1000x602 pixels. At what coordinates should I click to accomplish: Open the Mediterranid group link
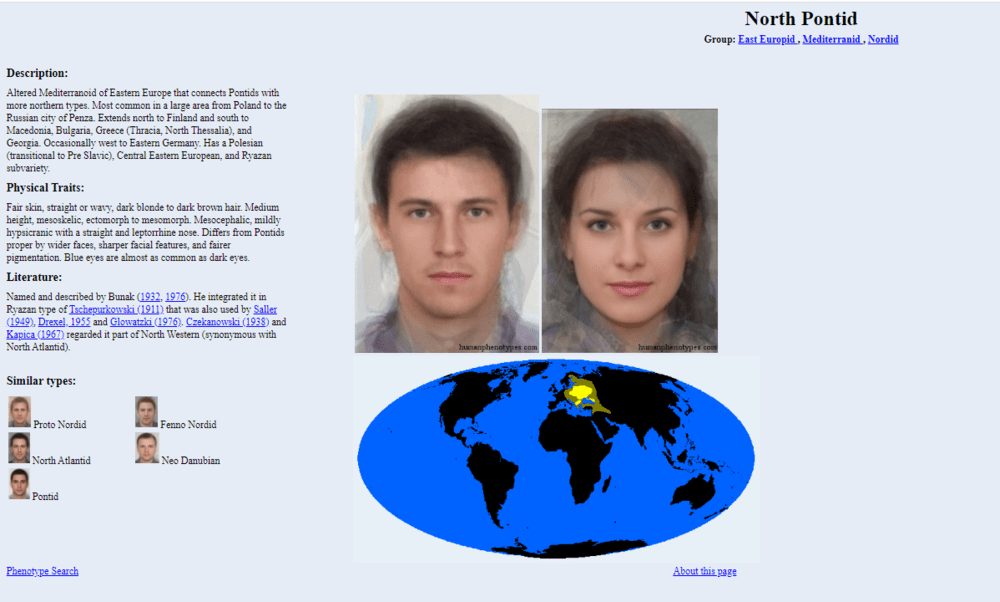click(832, 39)
